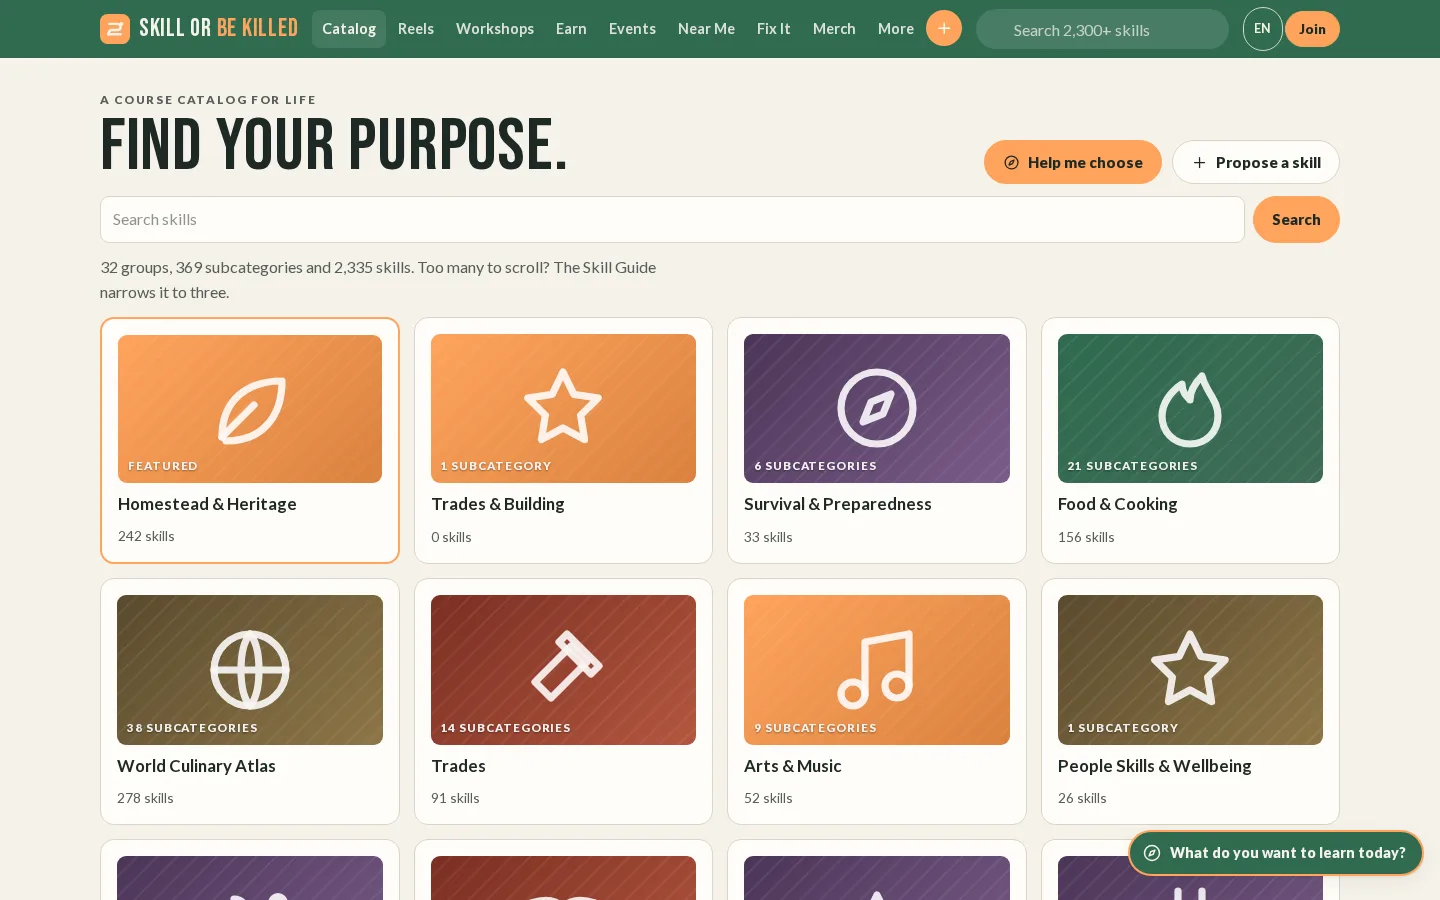The width and height of the screenshot is (1440, 900).
Task: Click the Skill or Be Killed logo icon
Action: click(115, 29)
